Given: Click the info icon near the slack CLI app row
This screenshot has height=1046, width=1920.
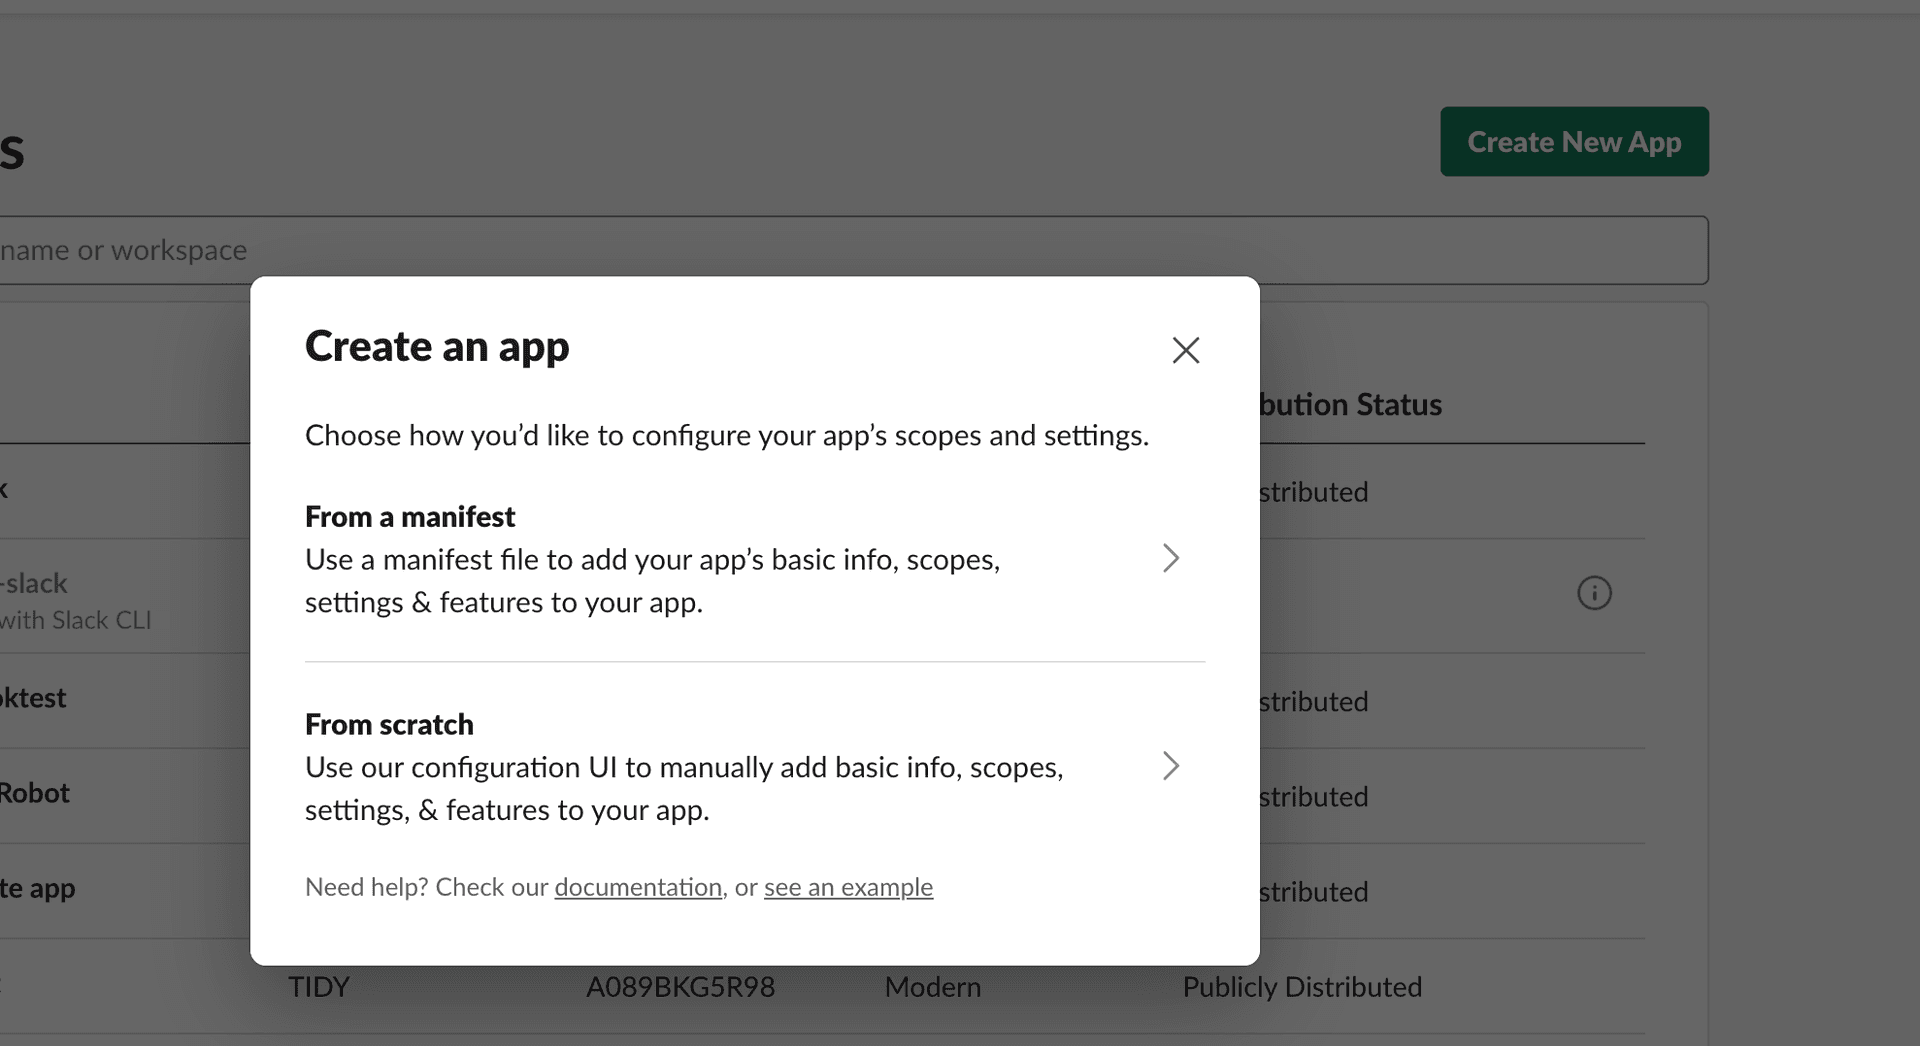Looking at the screenshot, I should (x=1594, y=593).
